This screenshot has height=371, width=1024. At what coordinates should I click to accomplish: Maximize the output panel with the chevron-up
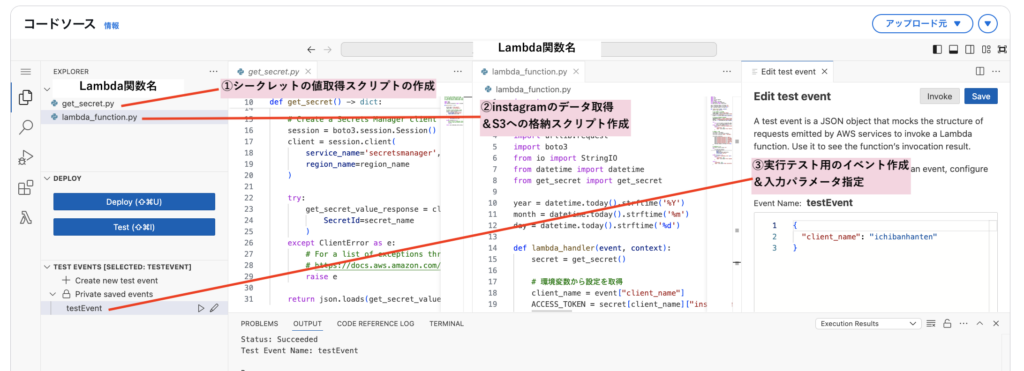tap(980, 323)
